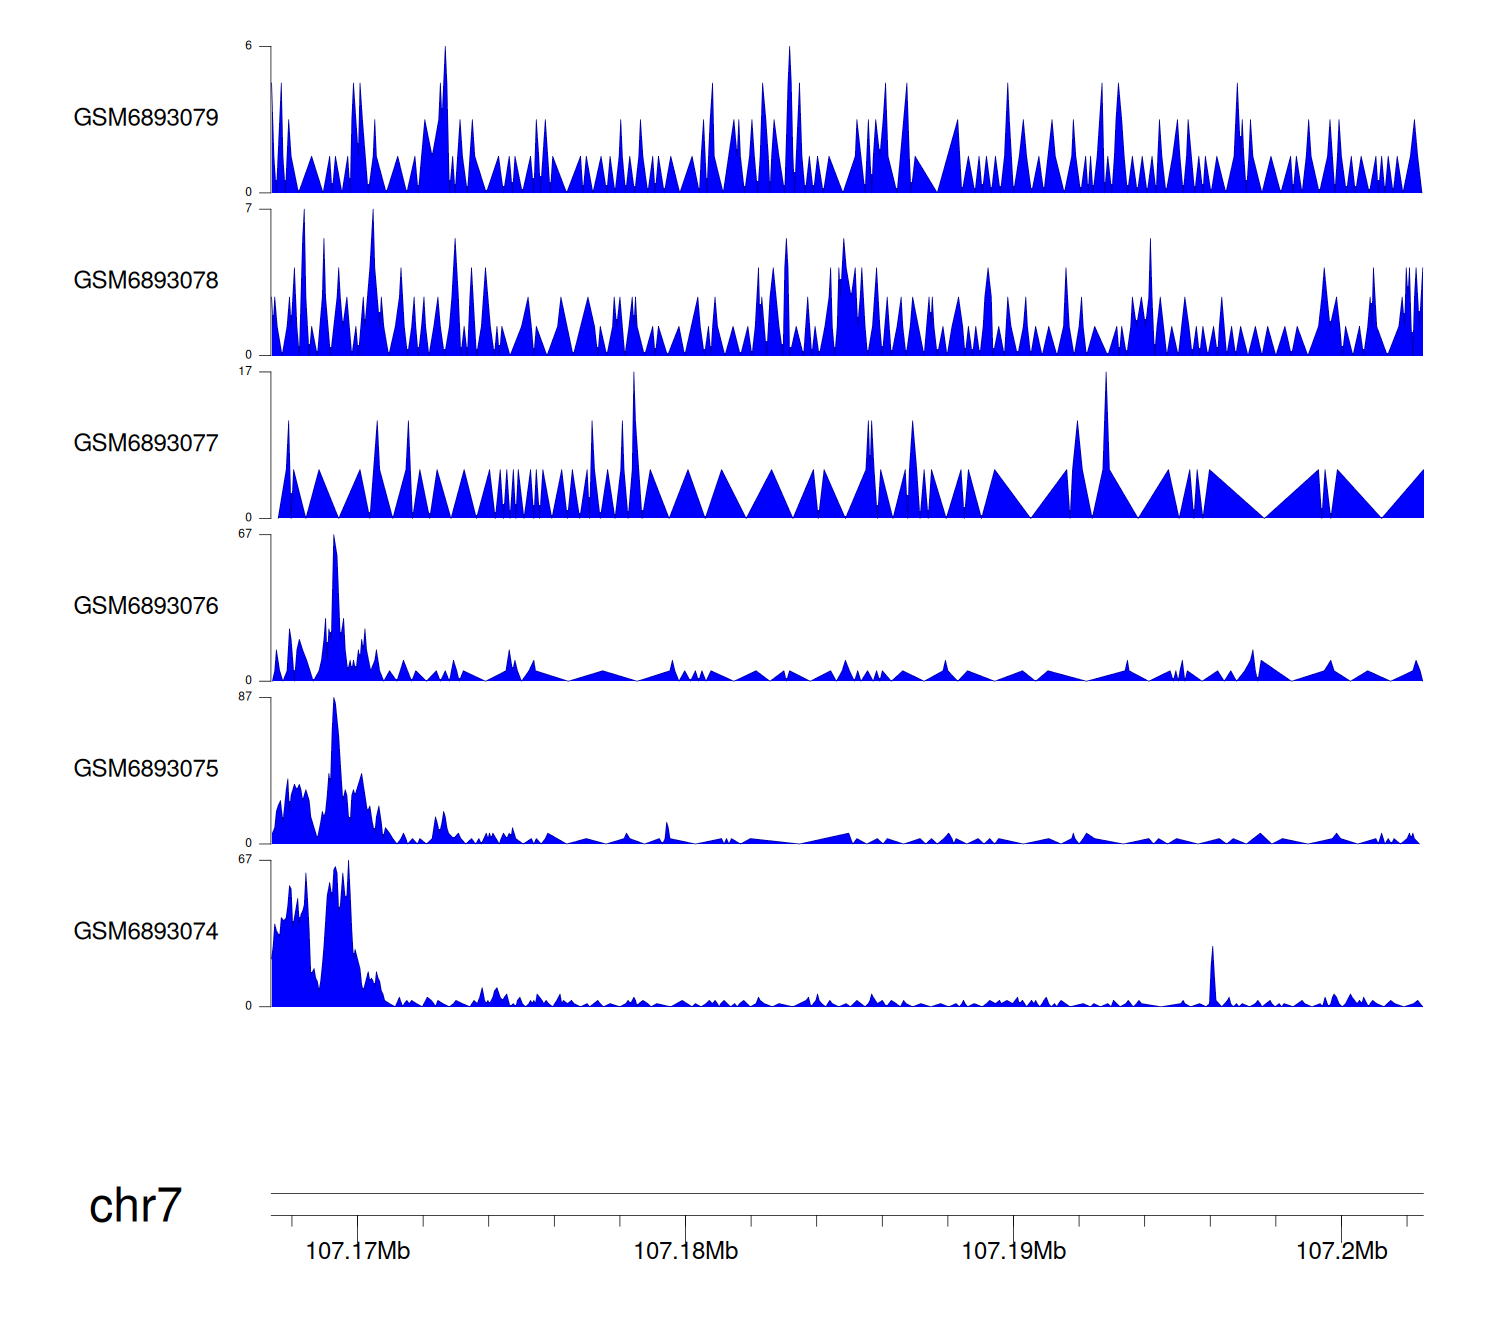This screenshot has width=1500, height=1320.
Task: Click the chr7 chromosome label
Action: tap(135, 1206)
